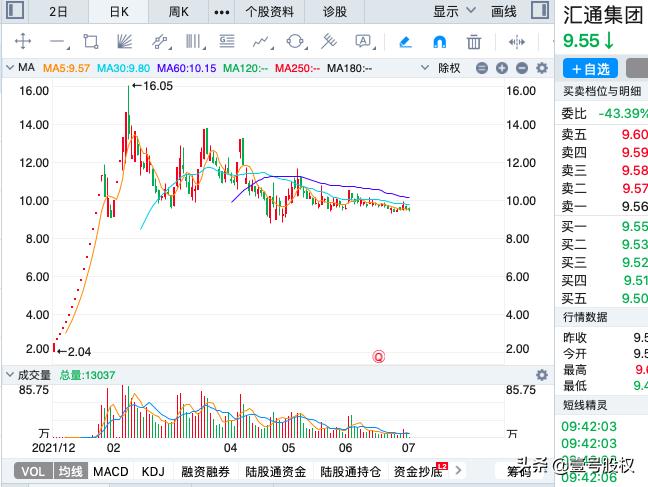Click the MA250 label
This screenshot has height=487, width=648.
pos(298,68)
